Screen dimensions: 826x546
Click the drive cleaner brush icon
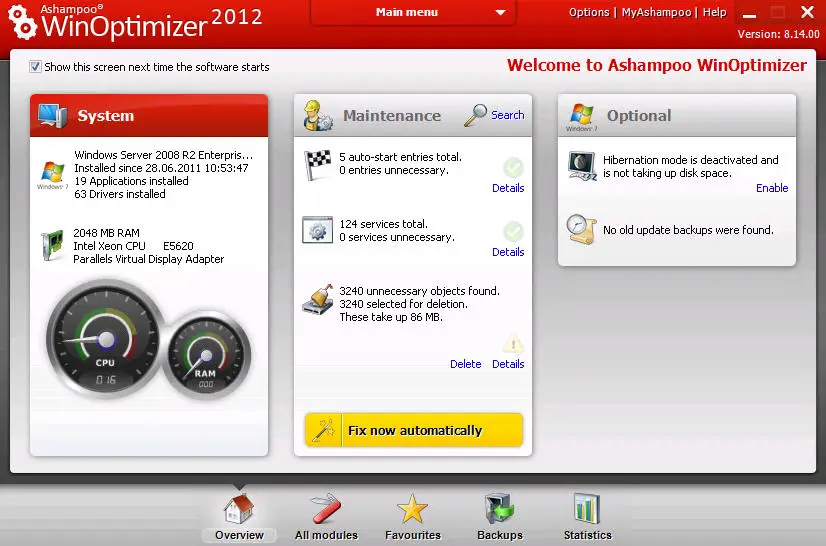point(318,300)
